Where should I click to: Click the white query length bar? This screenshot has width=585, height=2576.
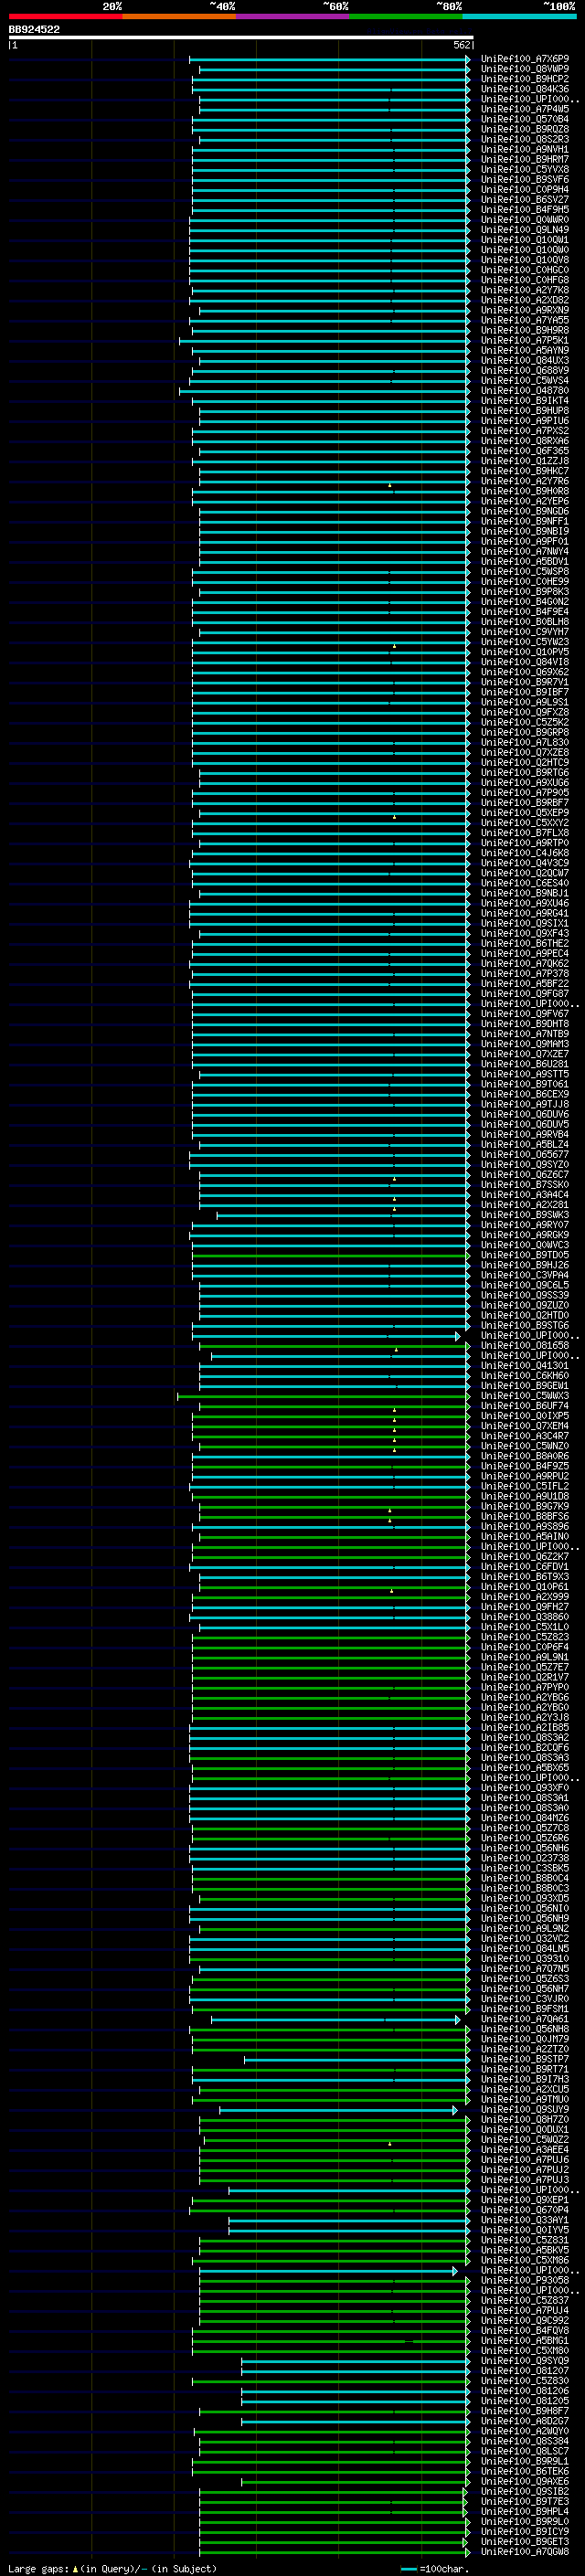pos(241,37)
